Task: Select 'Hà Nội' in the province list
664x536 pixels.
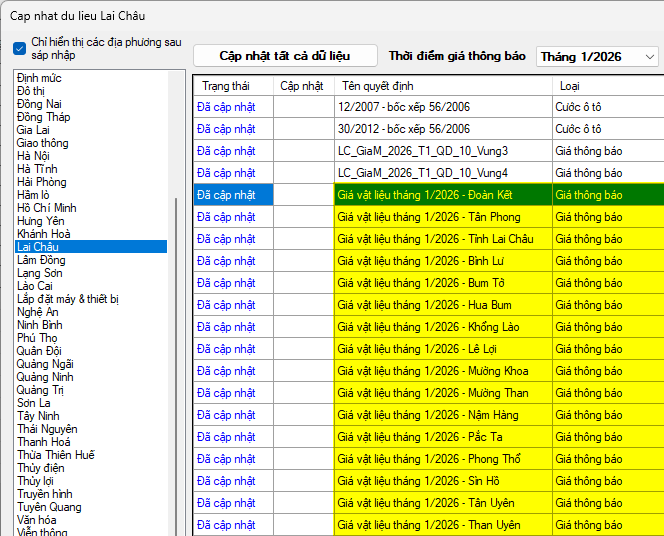Action: (x=33, y=156)
